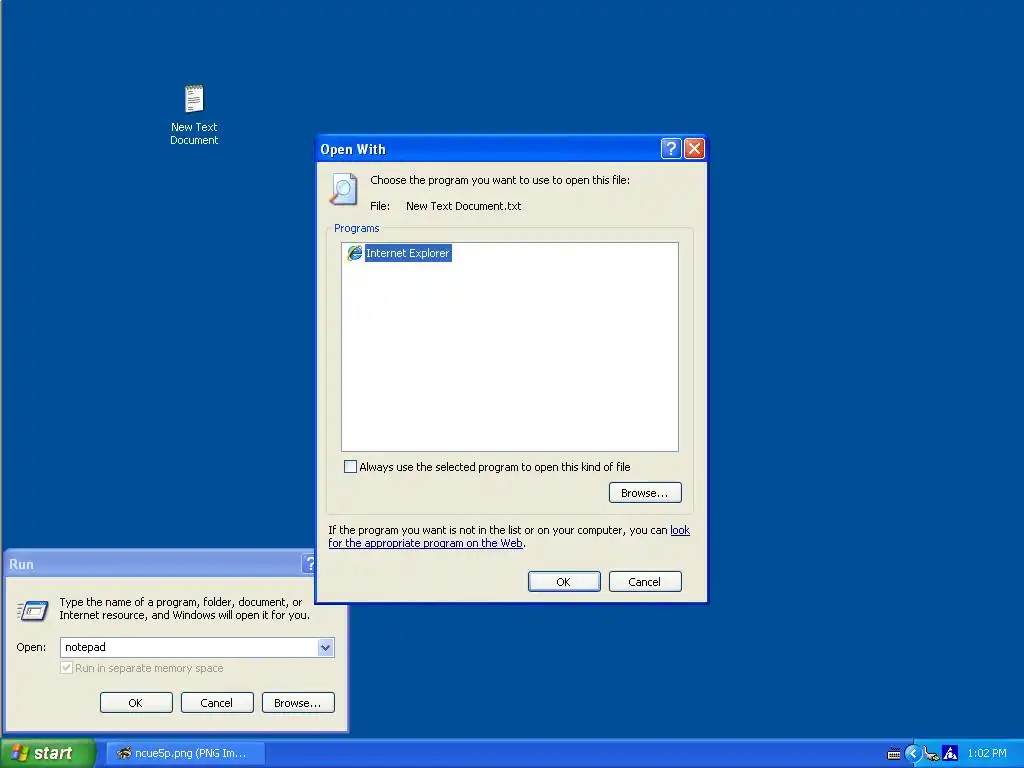Screen dimensions: 1024x768
Task: Cancel the Open With dialog
Action: 645,581
